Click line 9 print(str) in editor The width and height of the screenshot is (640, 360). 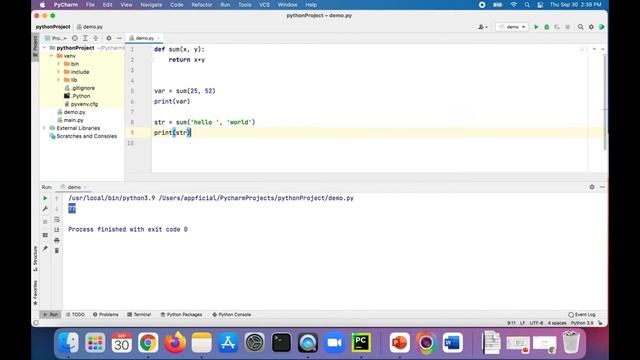[172, 133]
